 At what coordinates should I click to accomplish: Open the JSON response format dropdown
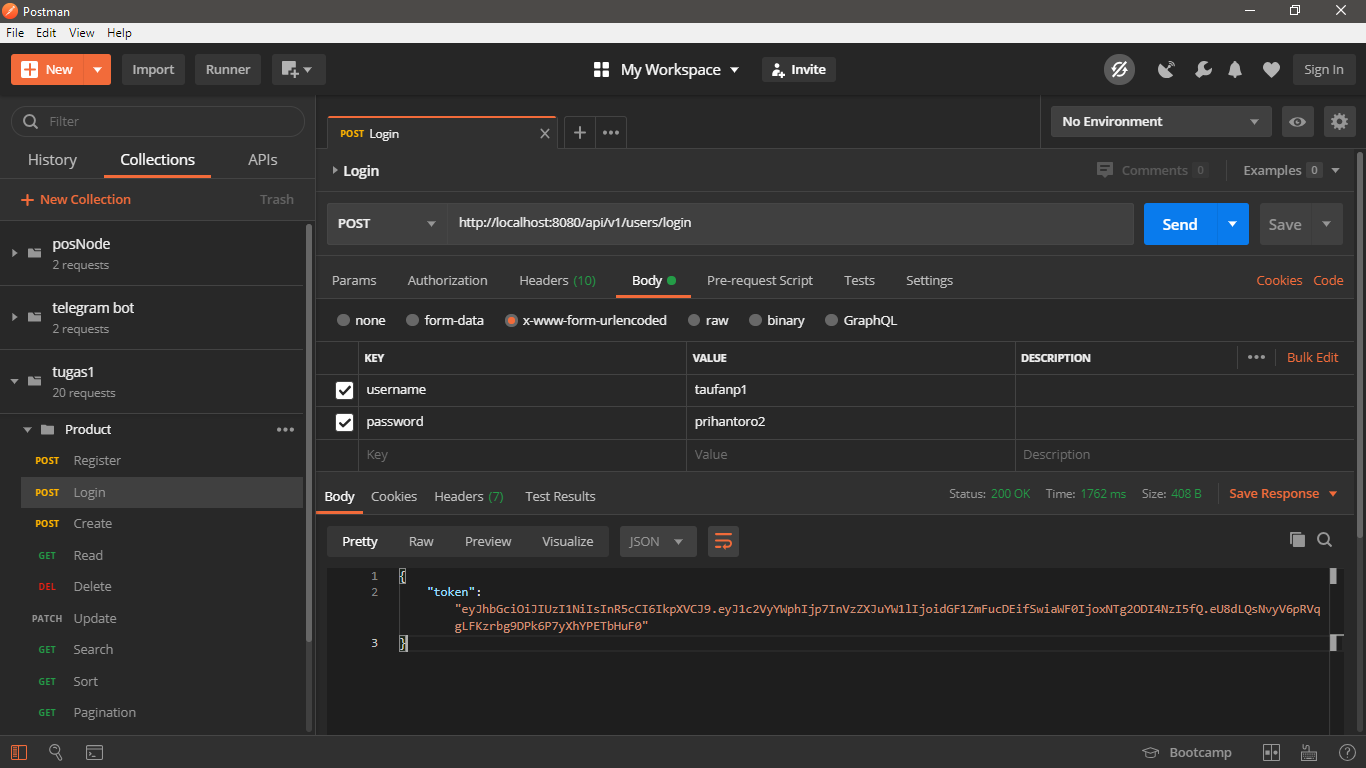coord(657,541)
